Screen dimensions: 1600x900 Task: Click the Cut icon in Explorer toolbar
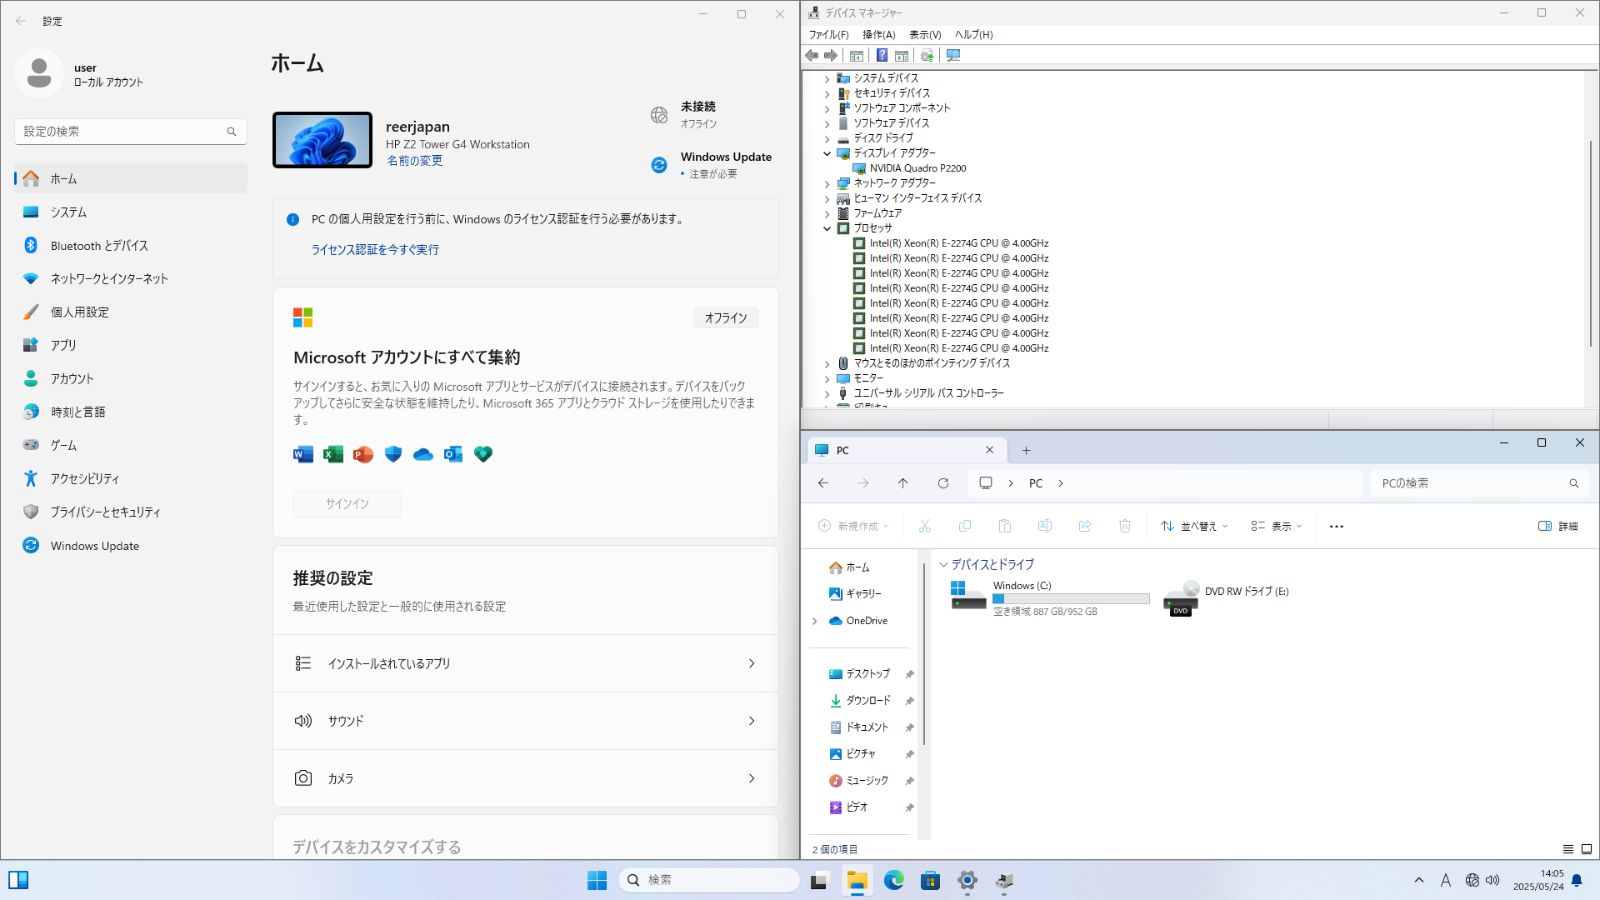(x=925, y=526)
